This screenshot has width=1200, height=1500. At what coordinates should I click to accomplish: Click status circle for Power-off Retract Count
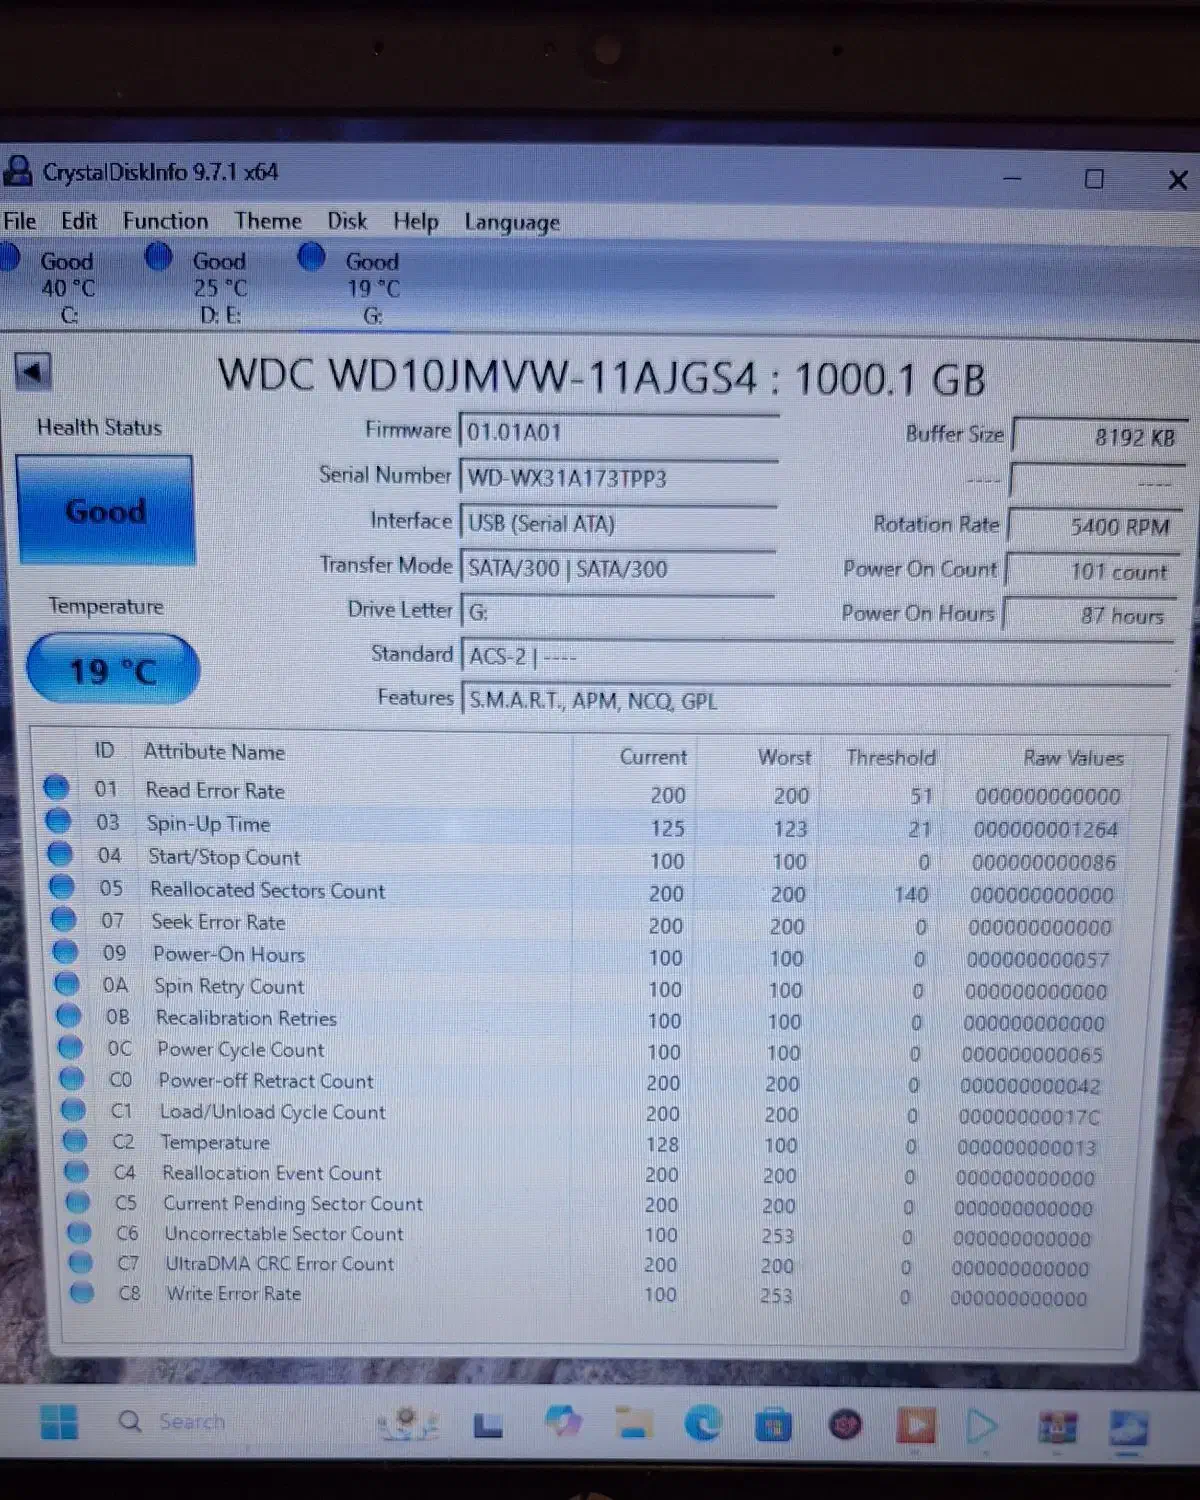pos(71,1078)
